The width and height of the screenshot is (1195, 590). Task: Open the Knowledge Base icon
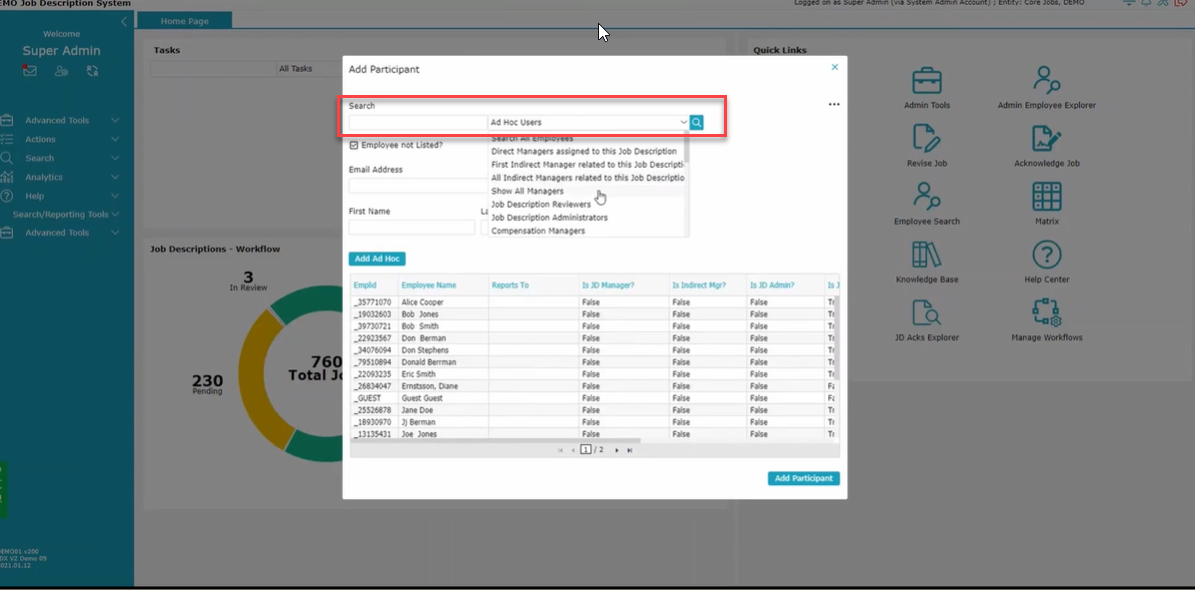pos(926,256)
